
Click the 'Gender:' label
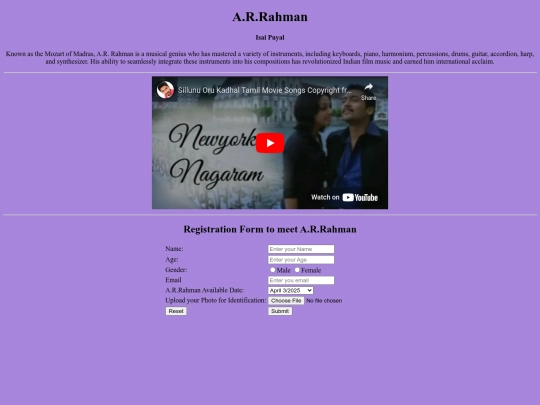176,270
